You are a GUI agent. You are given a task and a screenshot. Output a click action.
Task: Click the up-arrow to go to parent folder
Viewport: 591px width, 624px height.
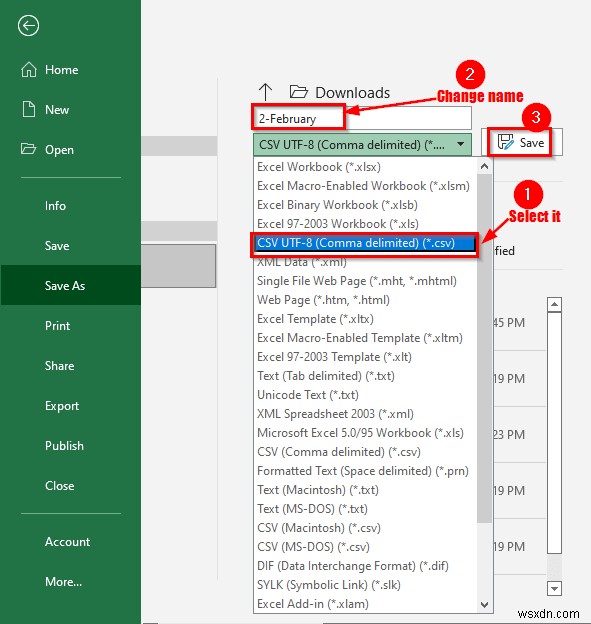coord(265,92)
